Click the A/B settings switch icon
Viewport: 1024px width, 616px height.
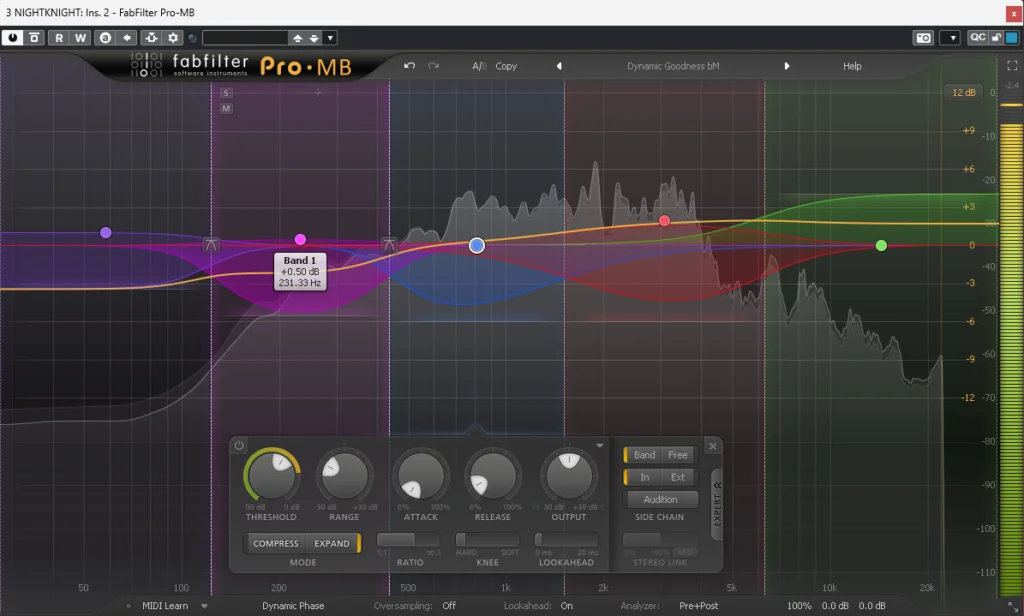(x=104, y=38)
